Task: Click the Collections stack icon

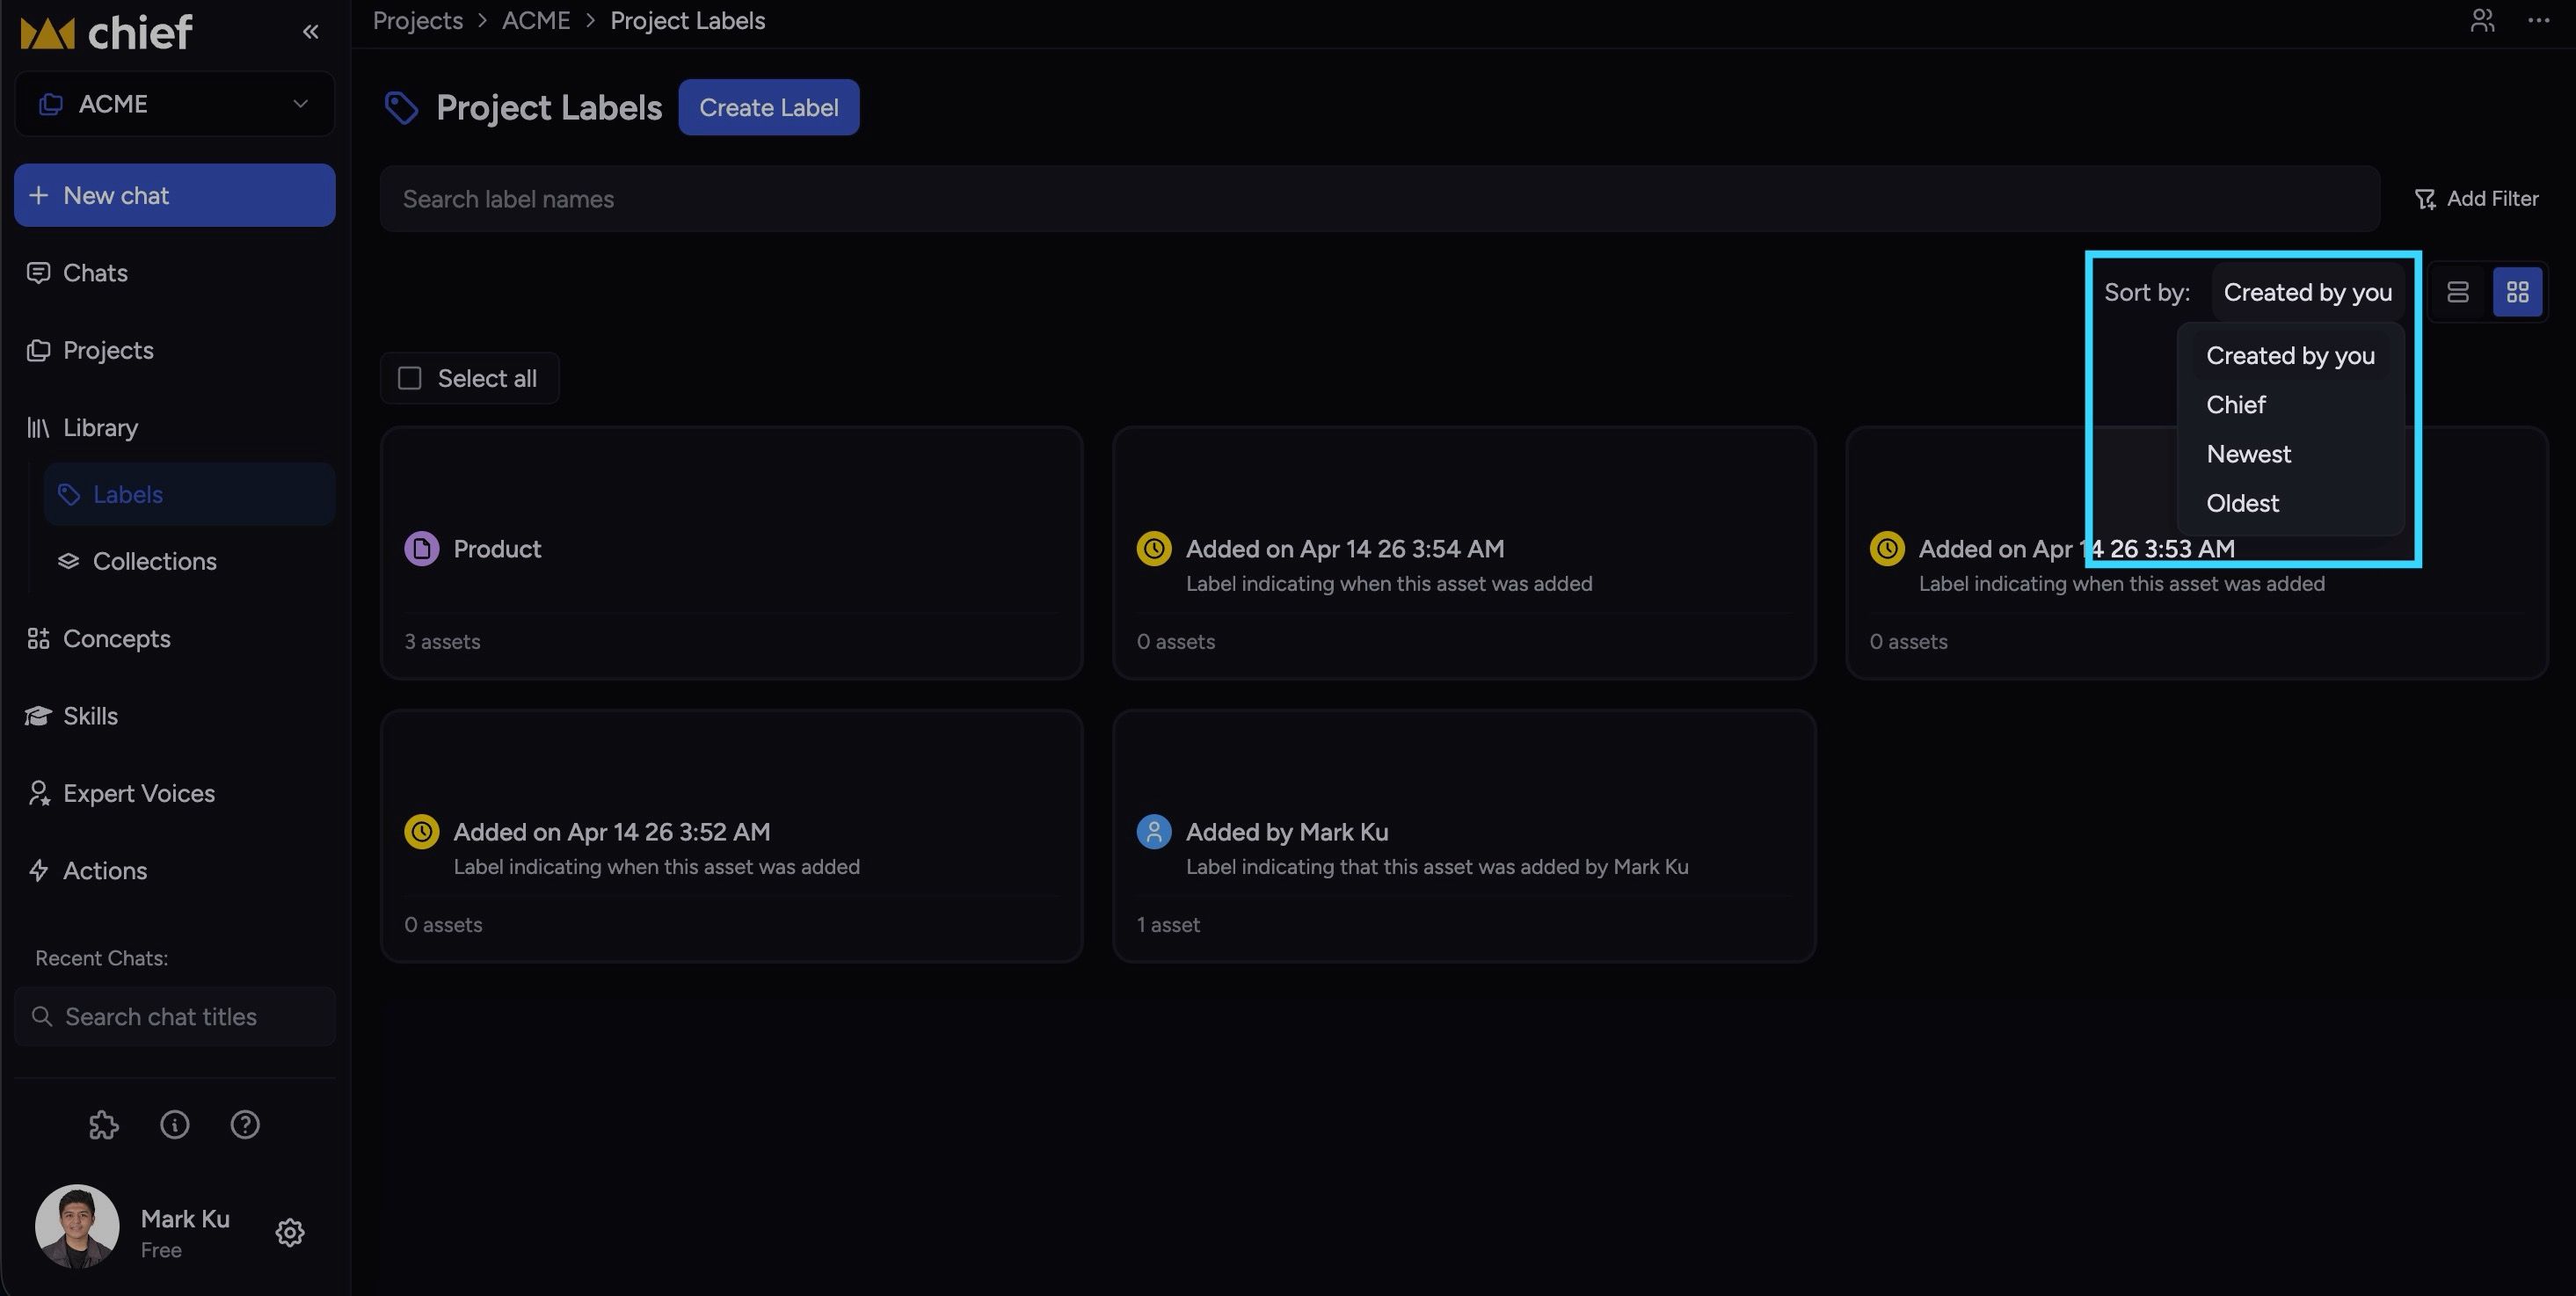Action: (x=68, y=561)
